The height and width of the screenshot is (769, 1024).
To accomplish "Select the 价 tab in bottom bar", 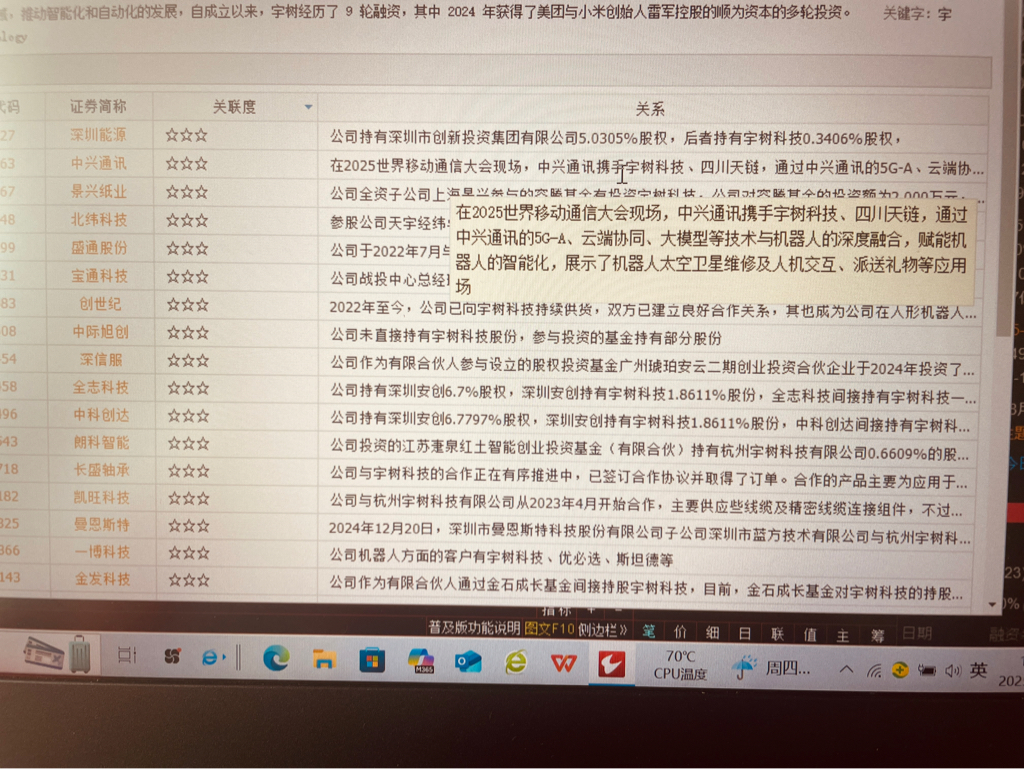I will [x=680, y=632].
